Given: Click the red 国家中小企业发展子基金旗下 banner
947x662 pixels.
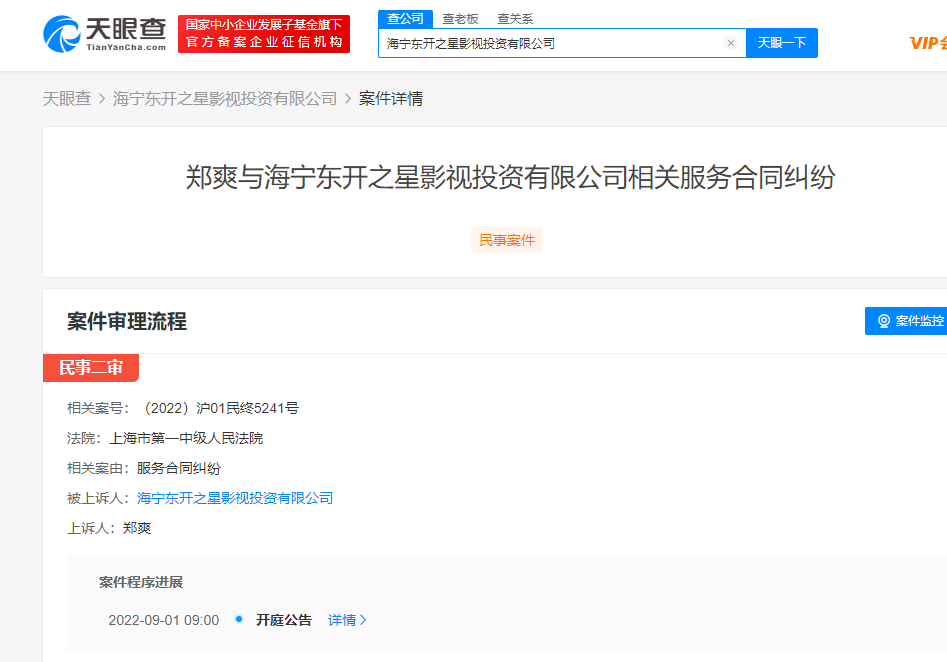Looking at the screenshot, I should pyautogui.click(x=264, y=34).
